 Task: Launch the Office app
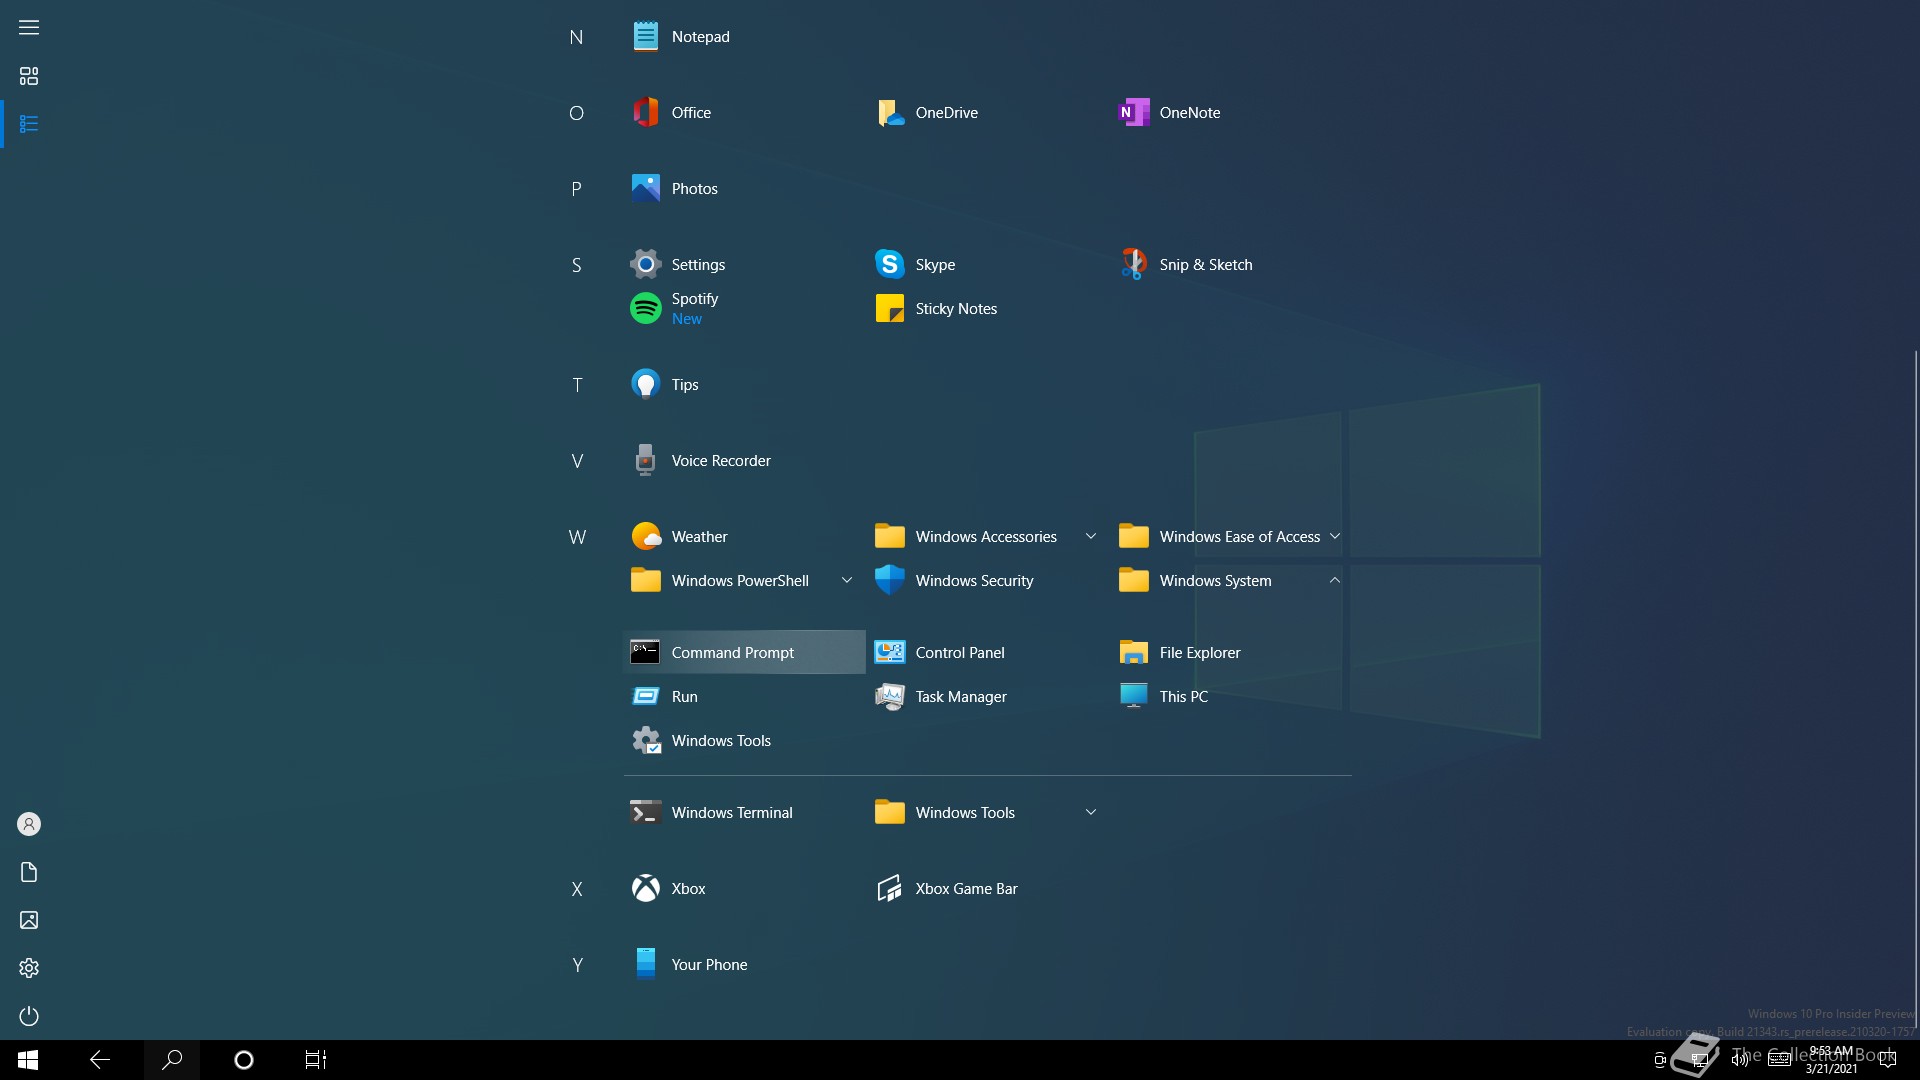[744, 113]
